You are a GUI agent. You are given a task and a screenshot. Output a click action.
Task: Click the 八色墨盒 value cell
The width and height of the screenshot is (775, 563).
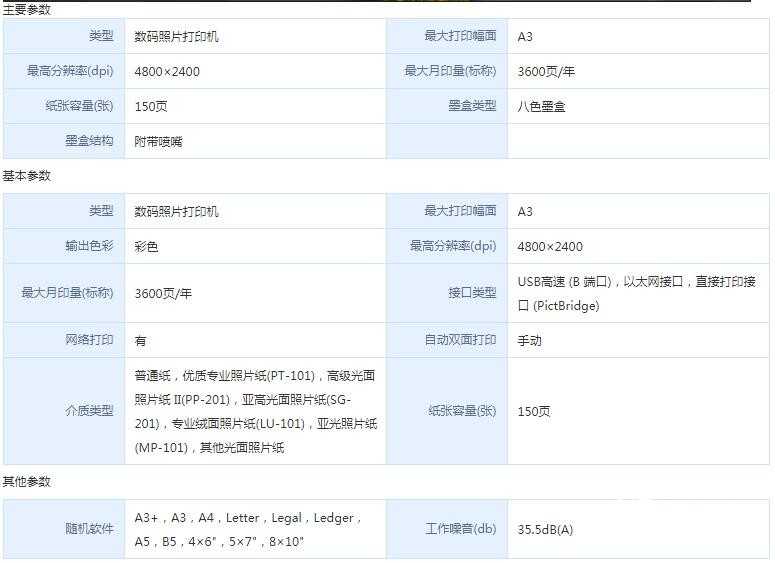click(542, 106)
